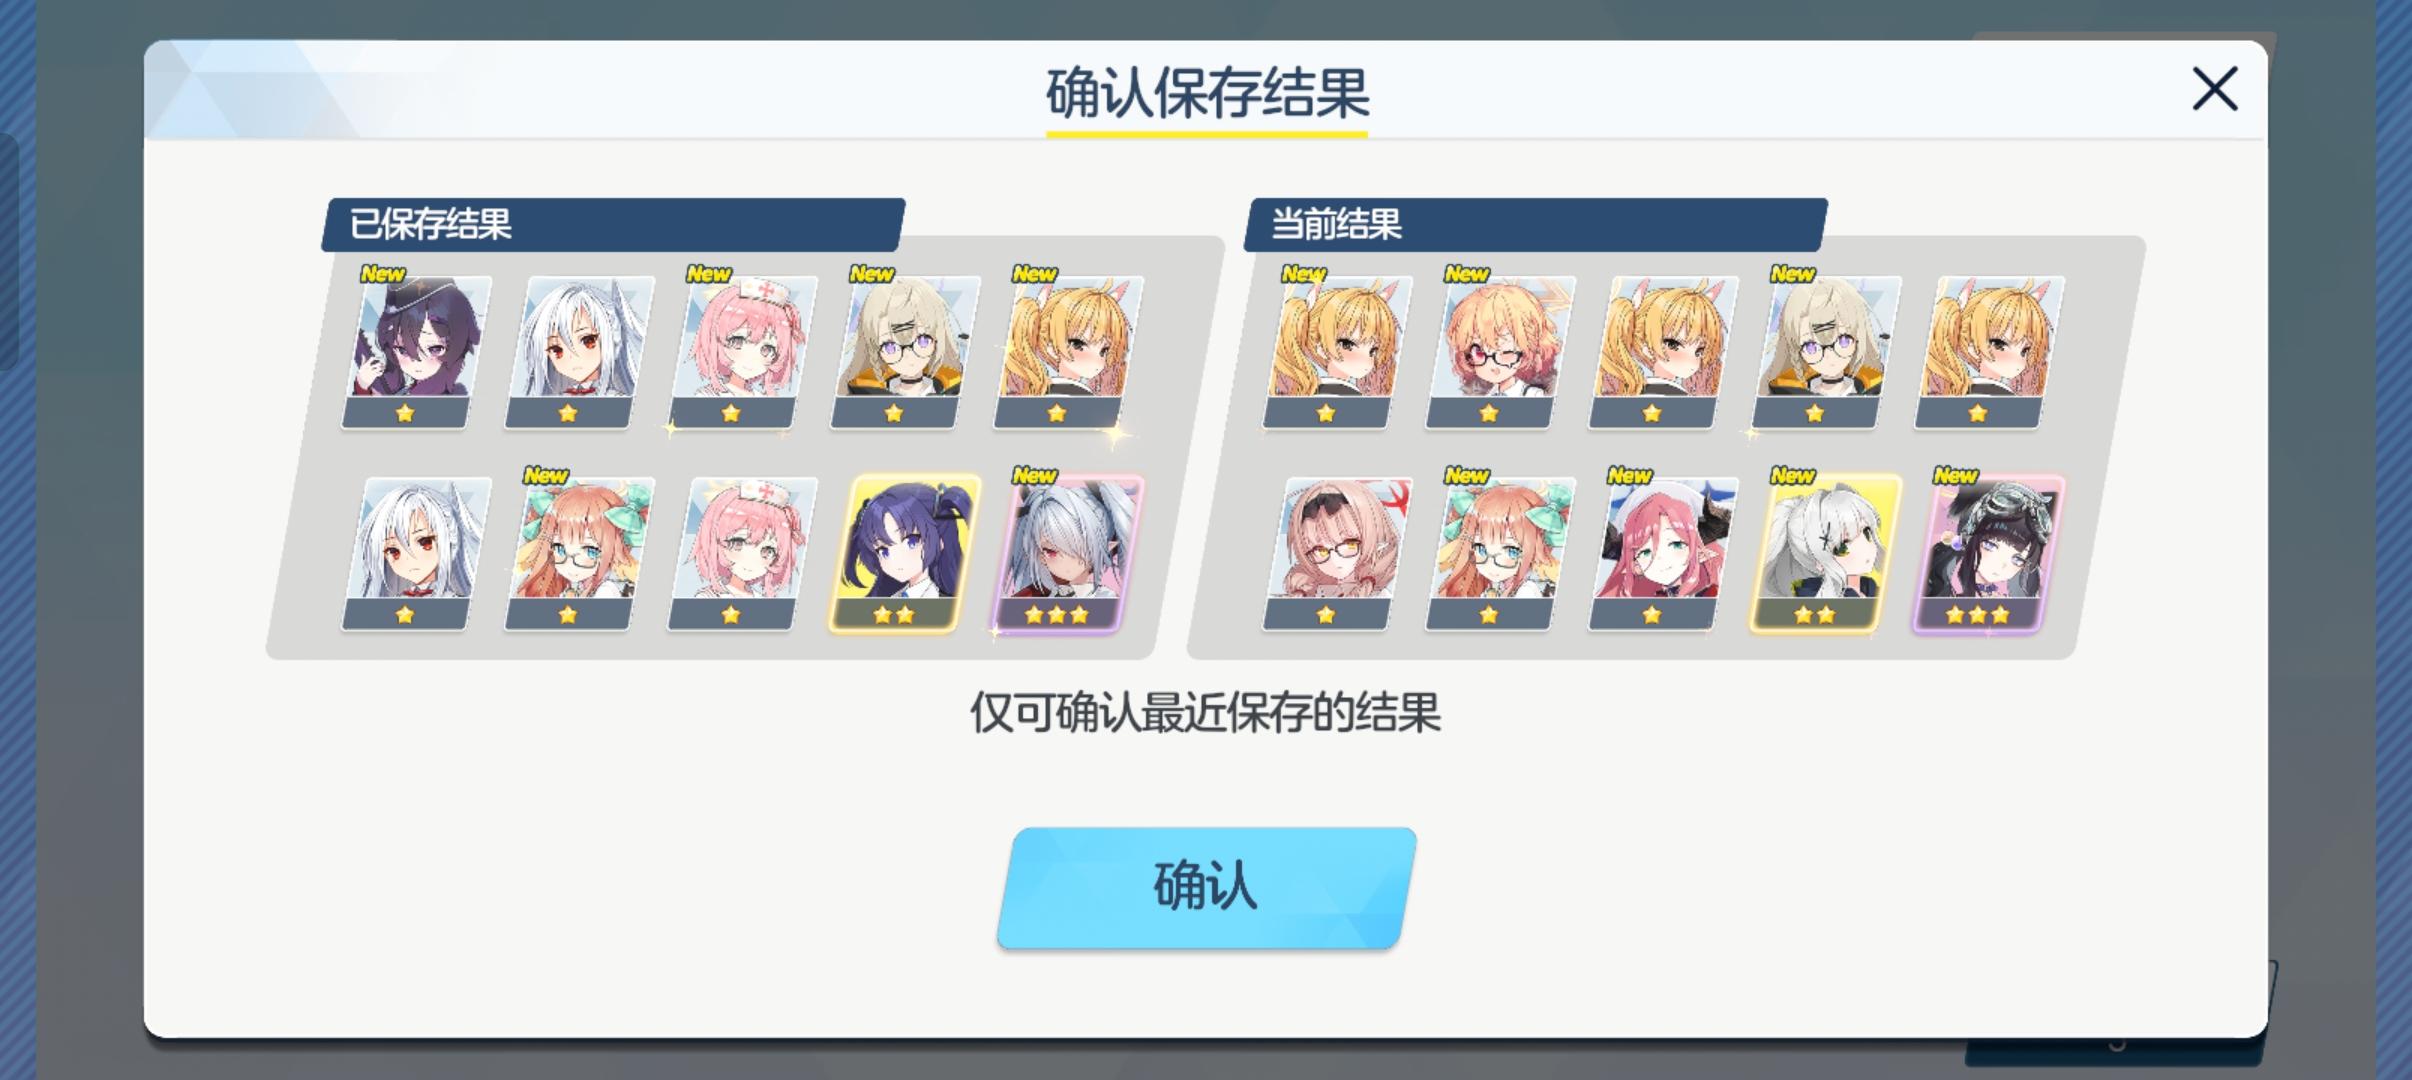
Task: Select white-haired red-eyed girl at saved bottom-left
Action: click(416, 554)
